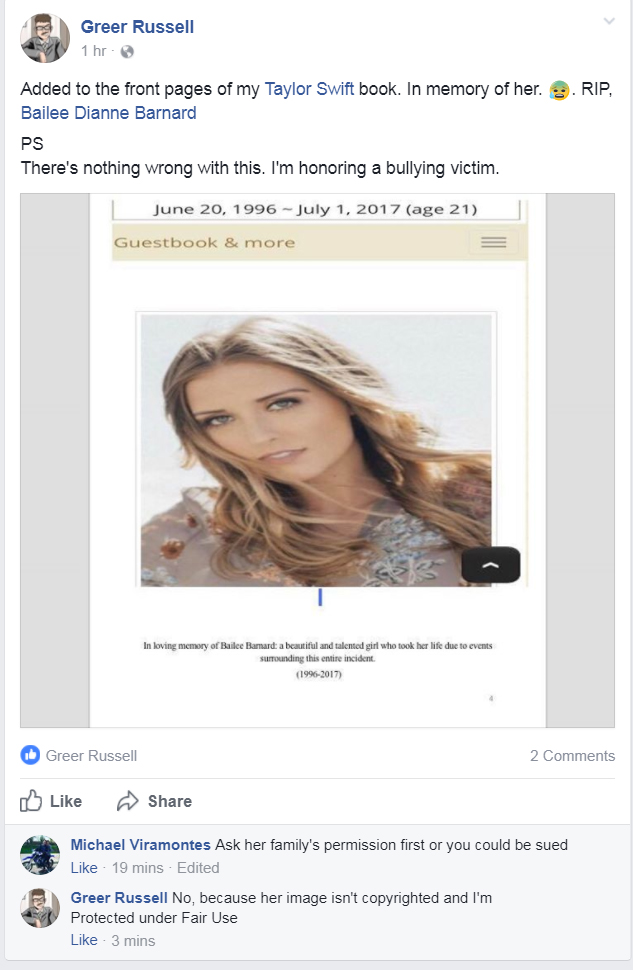Like Greer Russell's reply comment
The width and height of the screenshot is (633, 970).
click(84, 940)
